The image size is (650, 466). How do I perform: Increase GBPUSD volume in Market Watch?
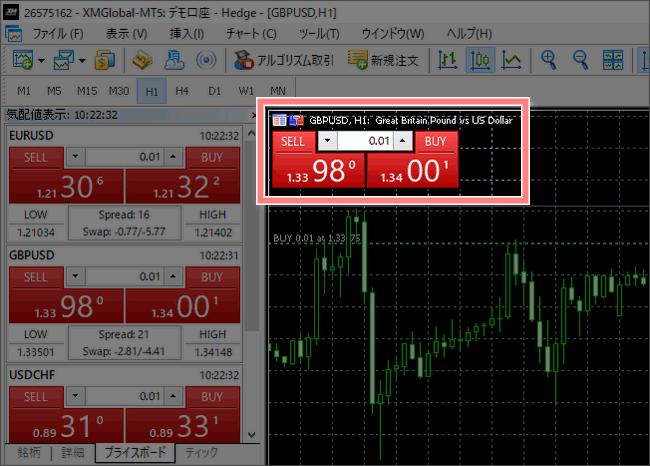click(x=173, y=276)
